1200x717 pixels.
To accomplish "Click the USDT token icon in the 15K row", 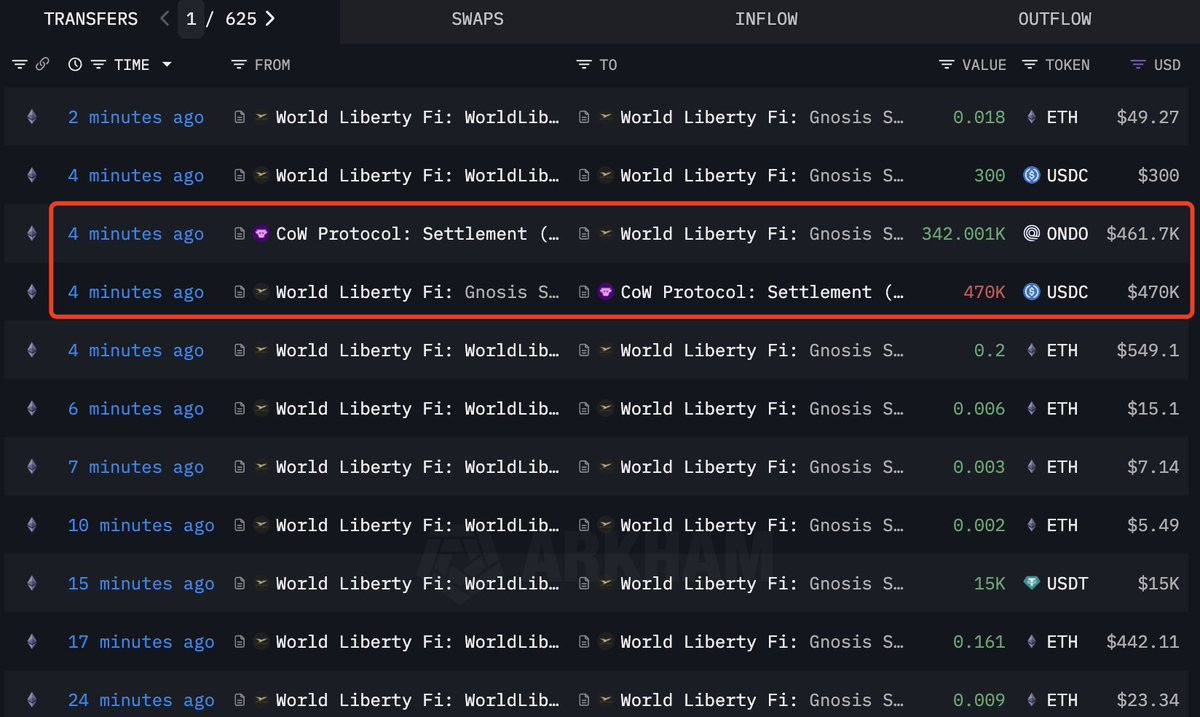I will 1031,584.
